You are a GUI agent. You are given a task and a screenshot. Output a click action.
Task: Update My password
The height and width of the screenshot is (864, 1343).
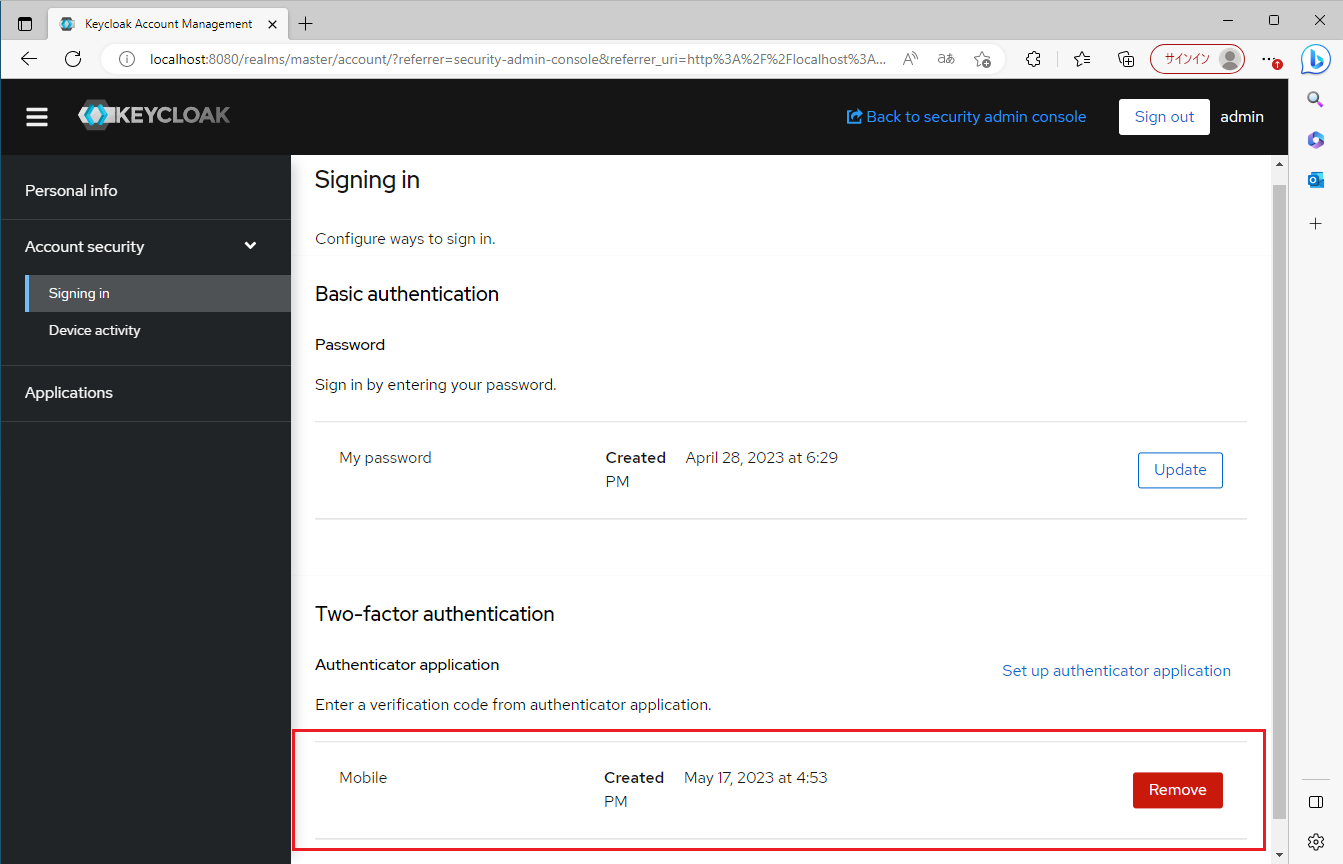[1180, 469]
